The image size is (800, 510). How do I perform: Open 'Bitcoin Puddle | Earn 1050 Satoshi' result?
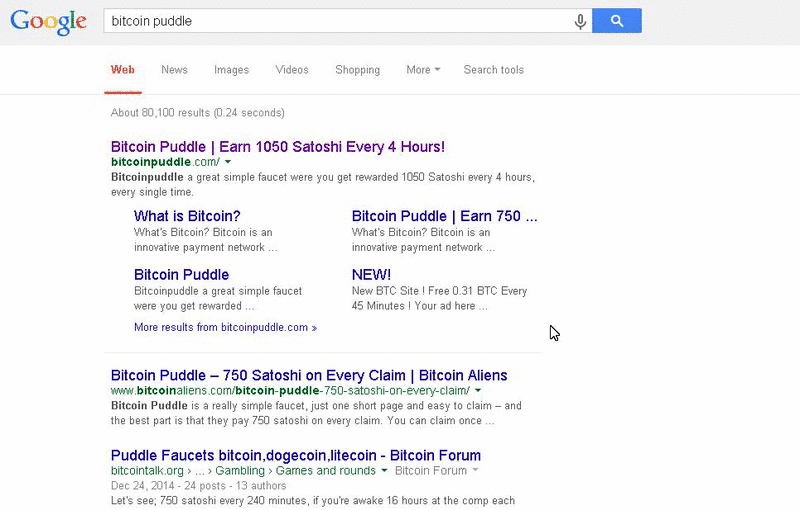coord(278,147)
